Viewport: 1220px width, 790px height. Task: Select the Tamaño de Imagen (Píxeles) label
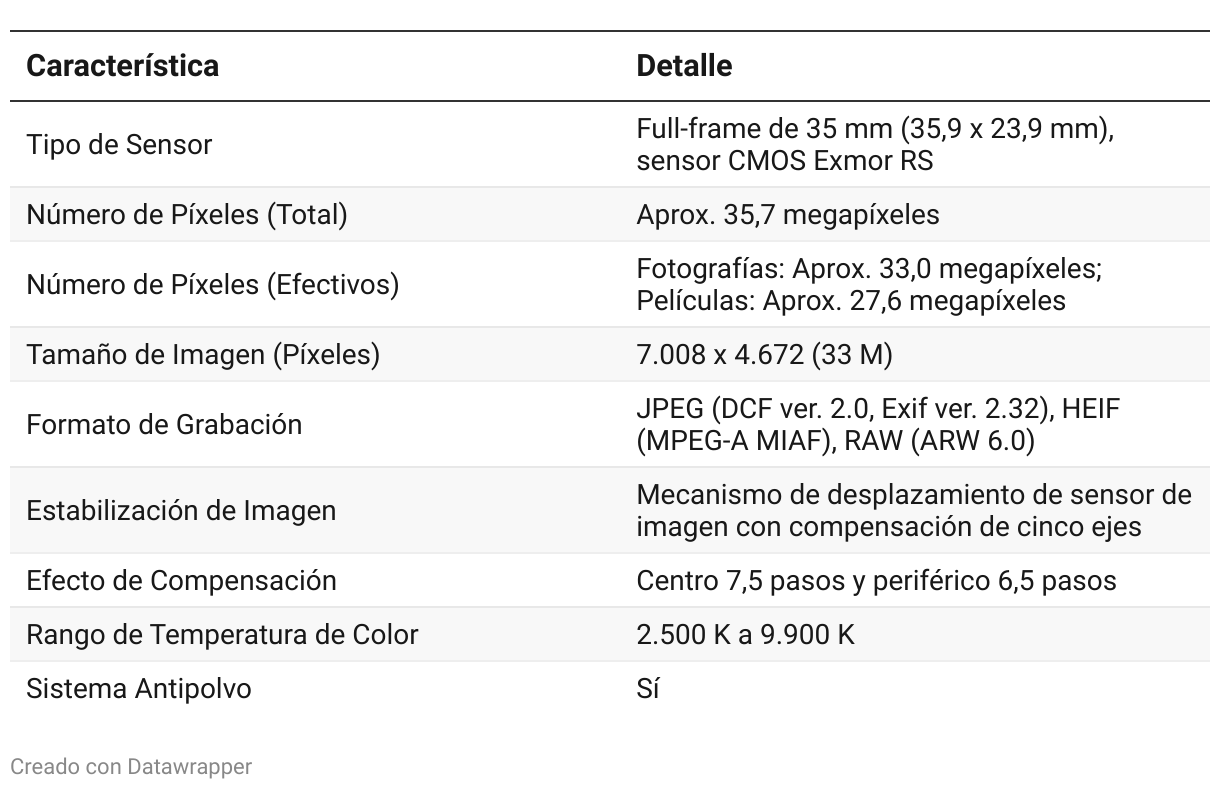[203, 354]
